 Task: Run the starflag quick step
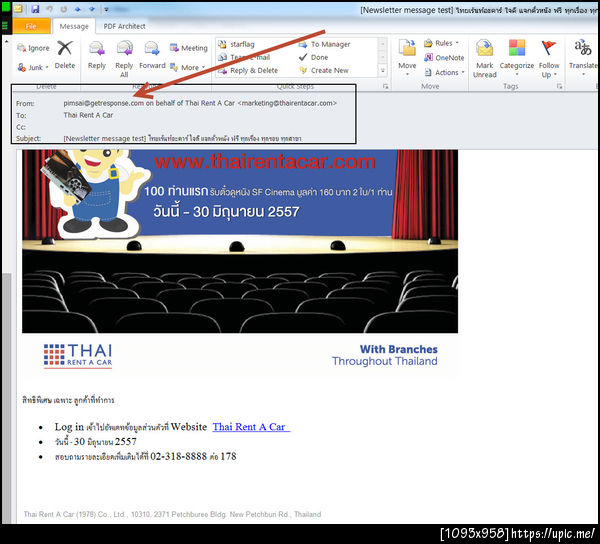click(x=236, y=44)
